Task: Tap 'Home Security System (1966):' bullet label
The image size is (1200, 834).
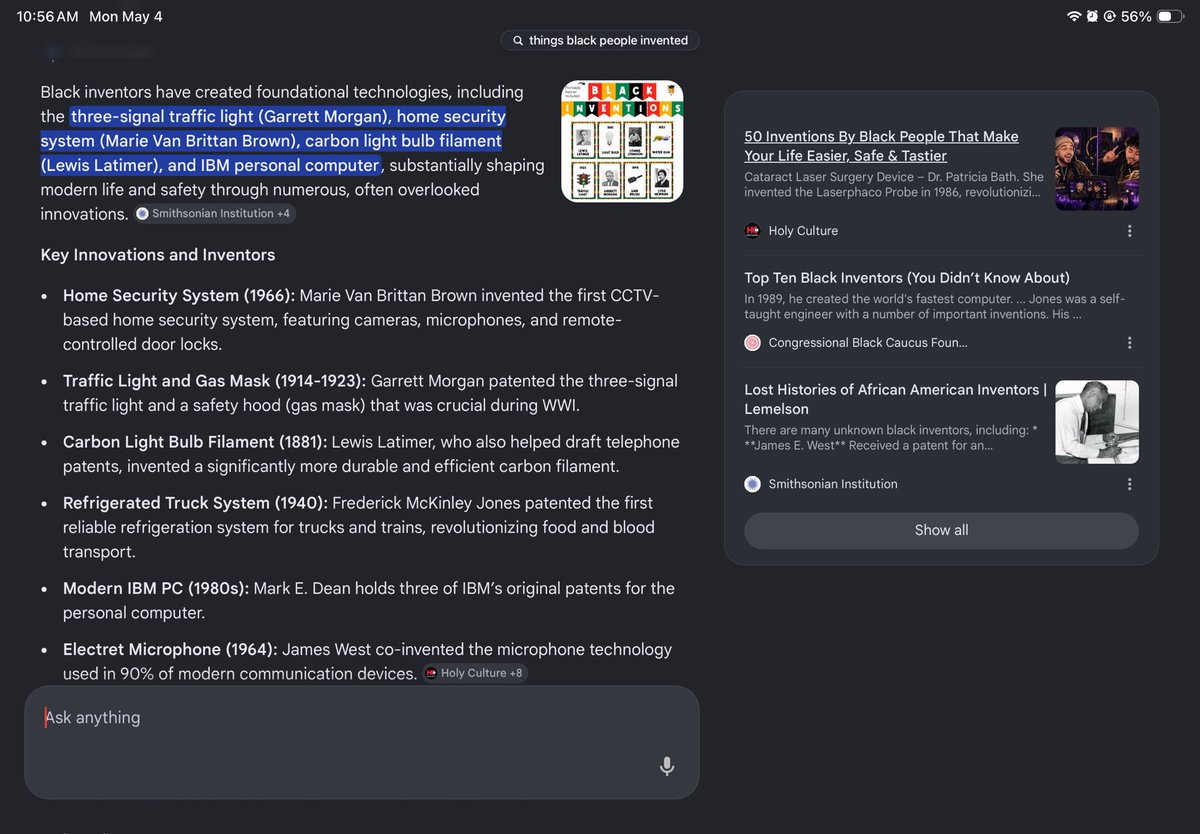Action: (179, 296)
